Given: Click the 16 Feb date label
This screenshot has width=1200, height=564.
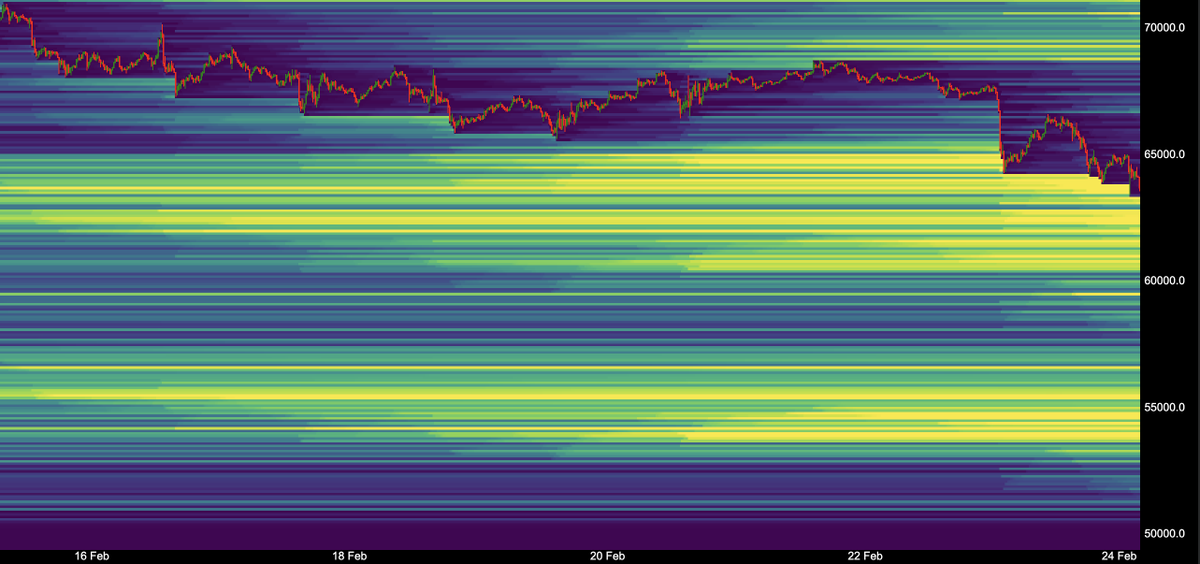Looking at the screenshot, I should pos(92,555).
